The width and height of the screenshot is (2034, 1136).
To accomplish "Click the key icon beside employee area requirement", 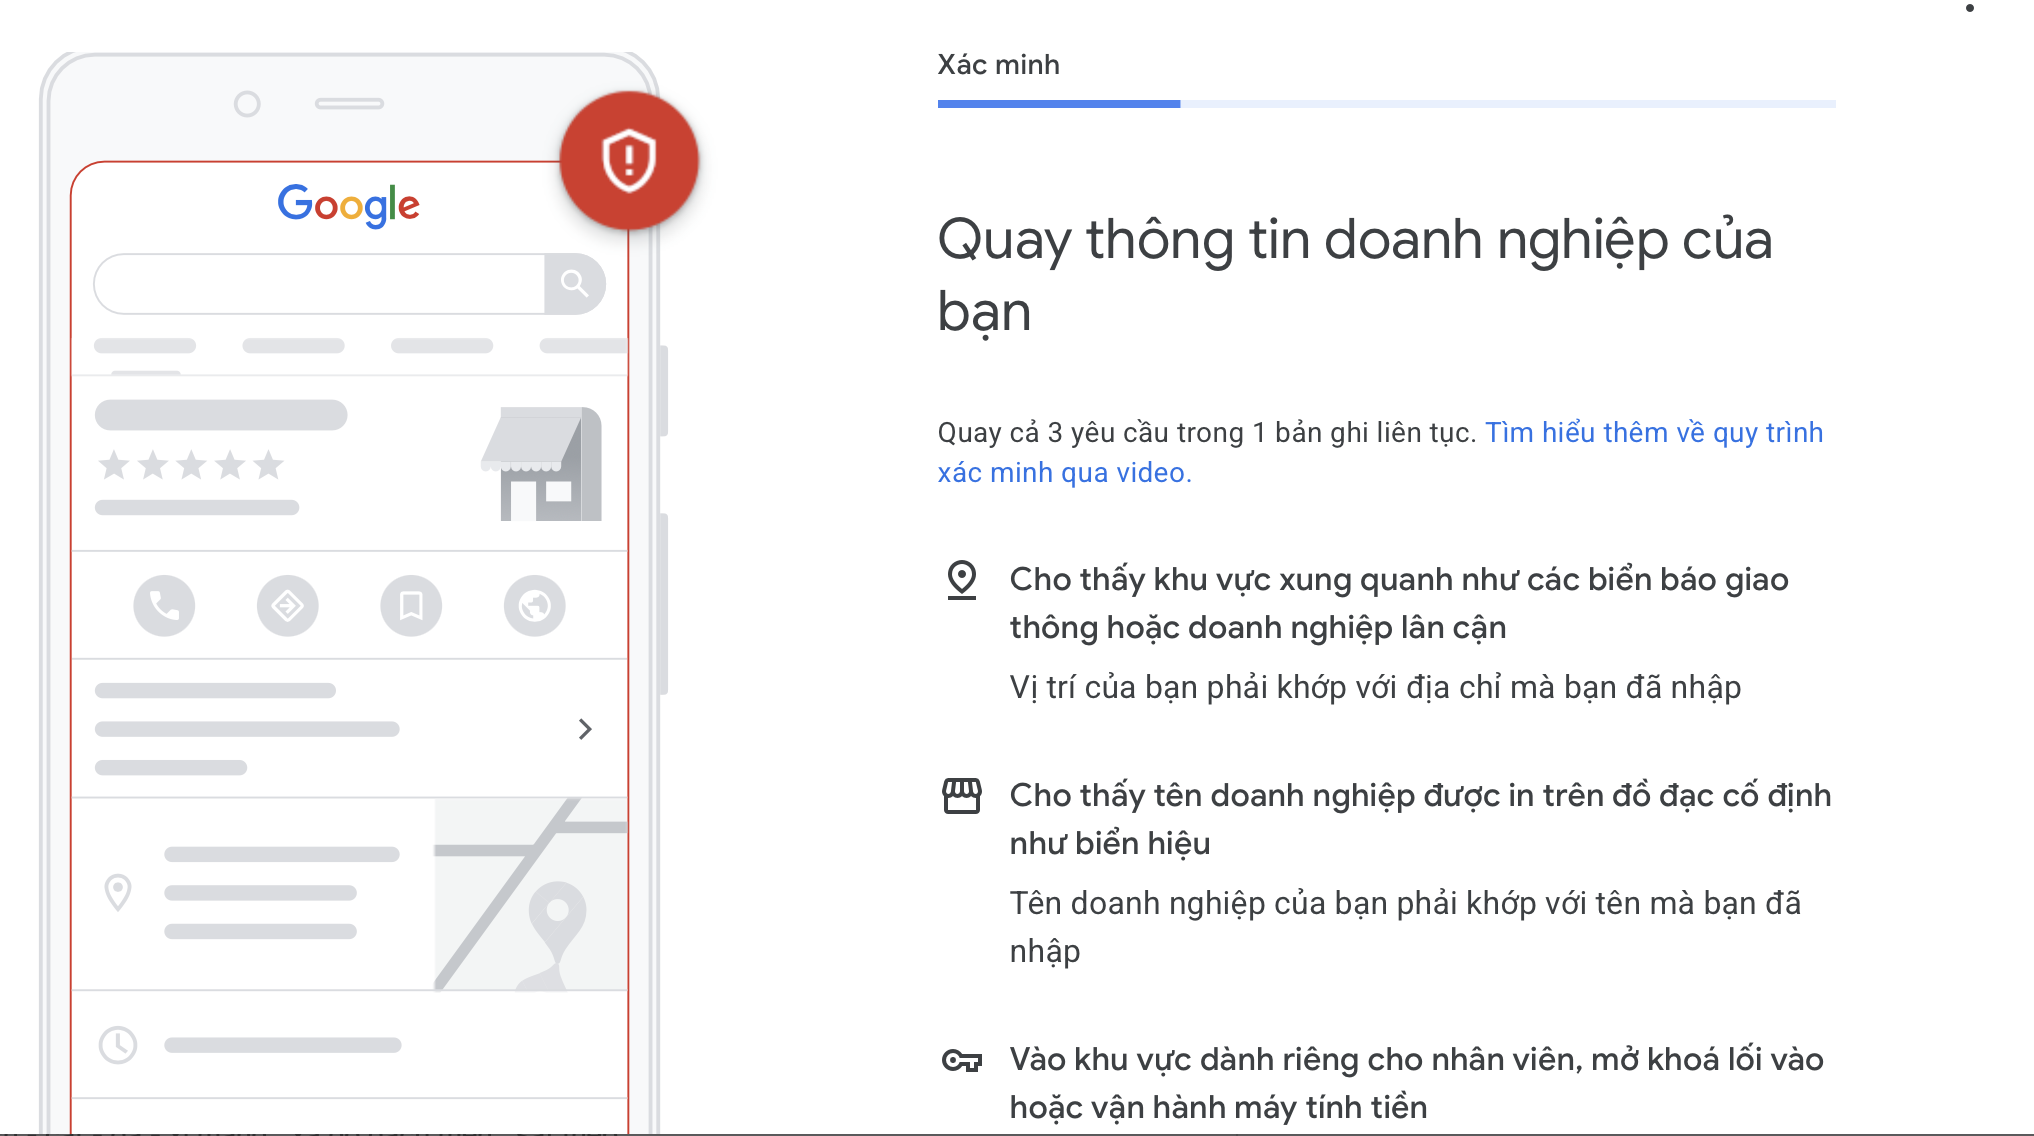I will coord(962,1060).
